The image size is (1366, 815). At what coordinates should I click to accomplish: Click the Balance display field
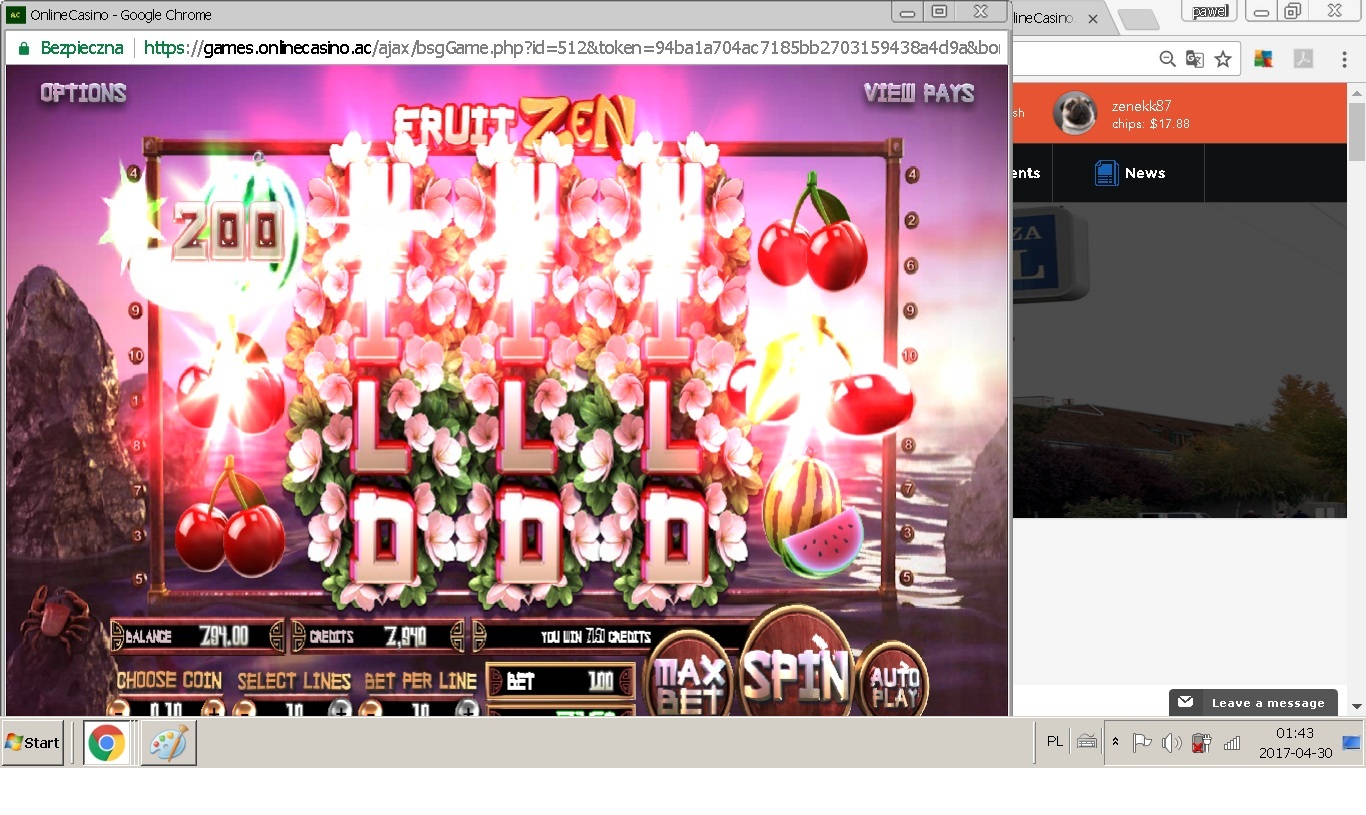[198, 636]
